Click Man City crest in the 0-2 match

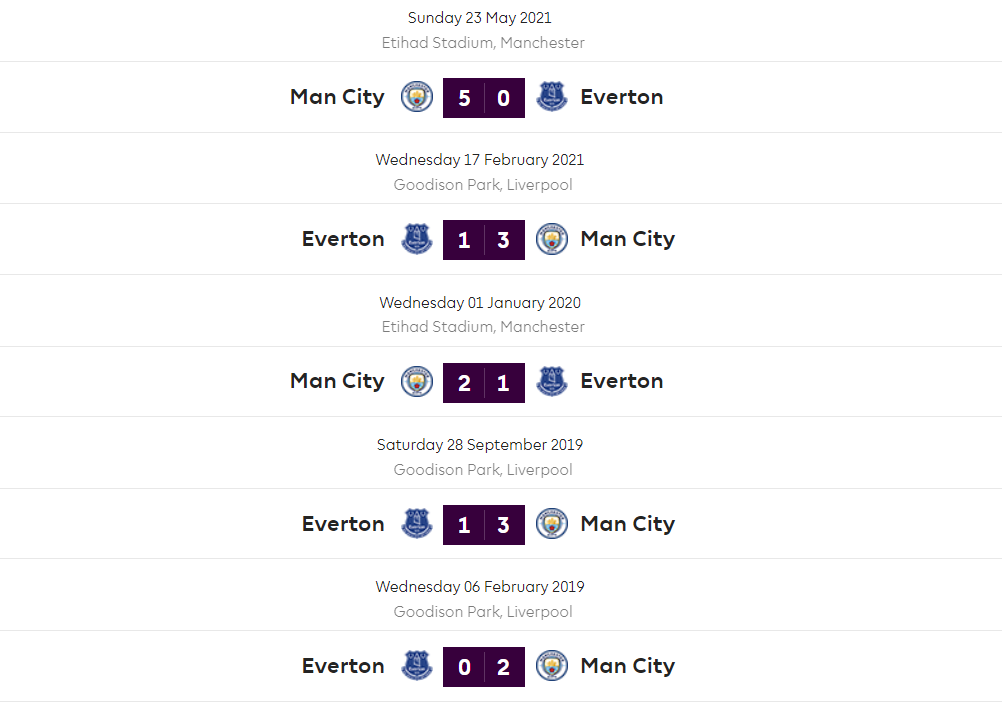pyautogui.click(x=552, y=666)
